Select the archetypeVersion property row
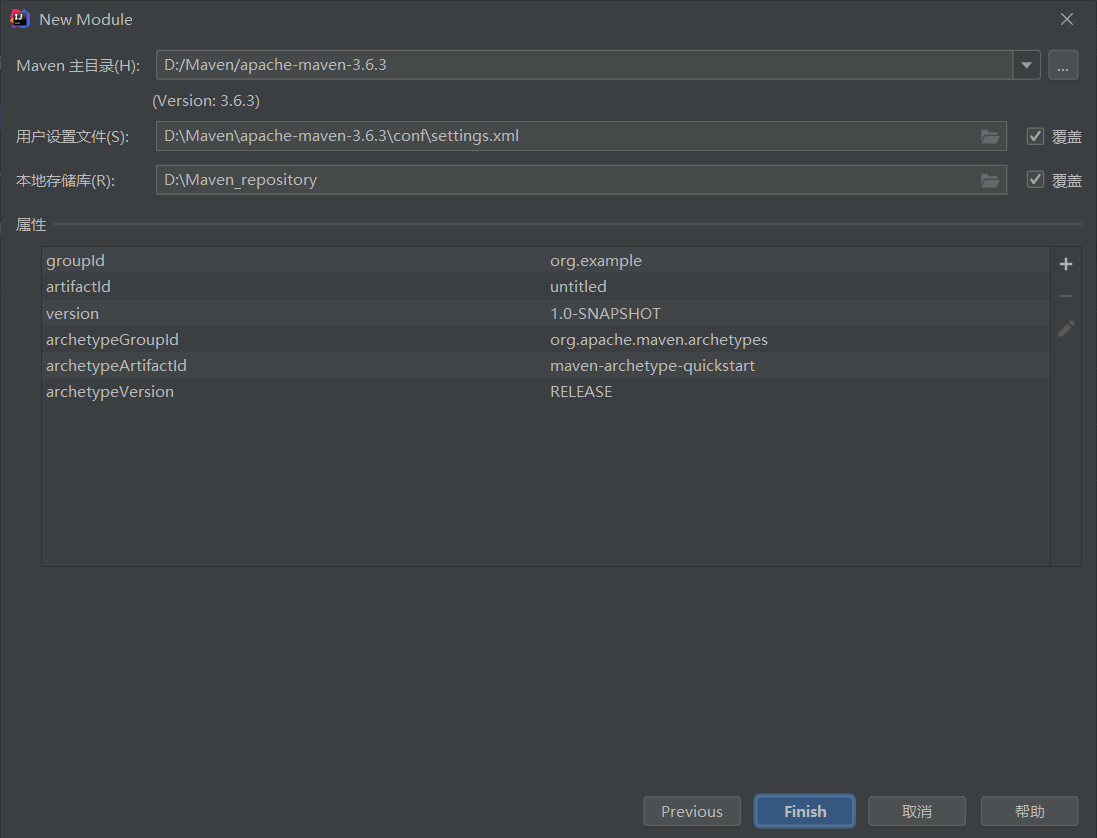The width and height of the screenshot is (1097, 838). [x=546, y=392]
